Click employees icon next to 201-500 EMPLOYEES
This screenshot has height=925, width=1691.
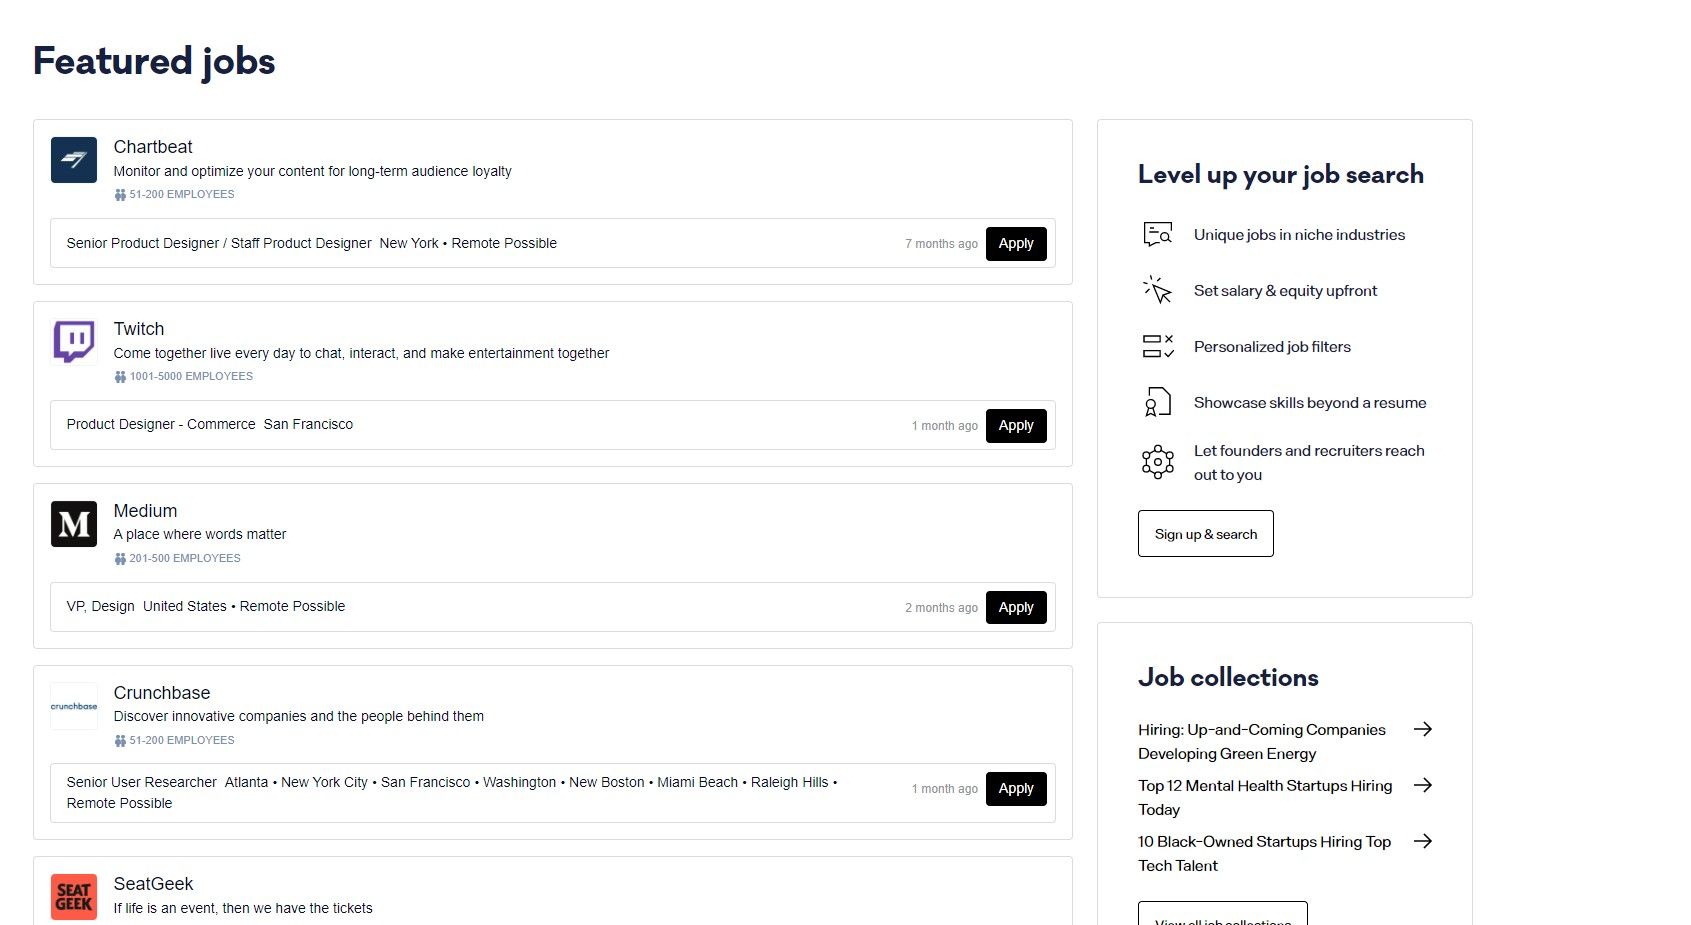click(120, 559)
